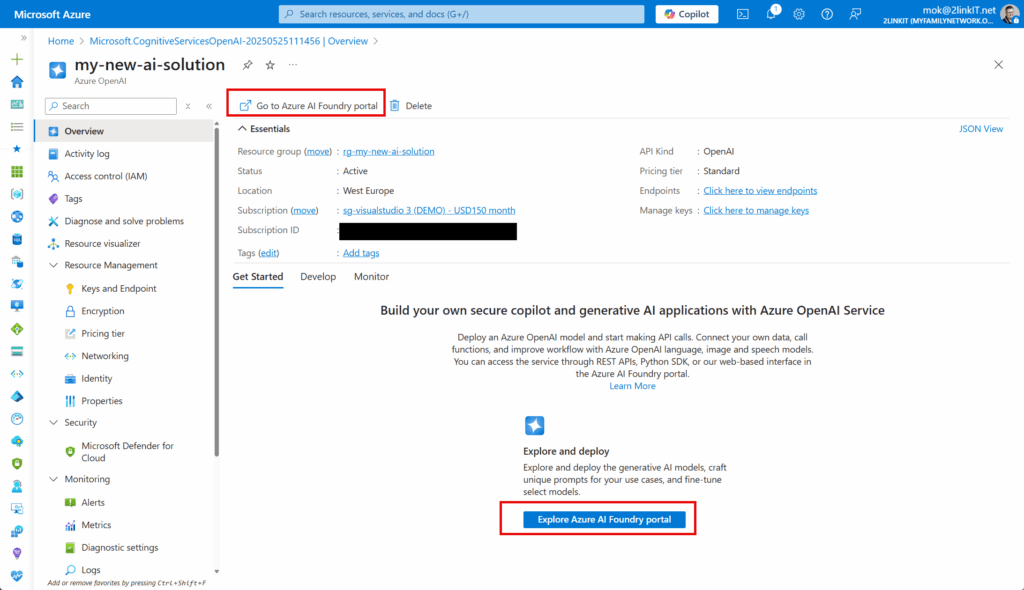
Task: Open the Copilot button
Action: [x=686, y=14]
